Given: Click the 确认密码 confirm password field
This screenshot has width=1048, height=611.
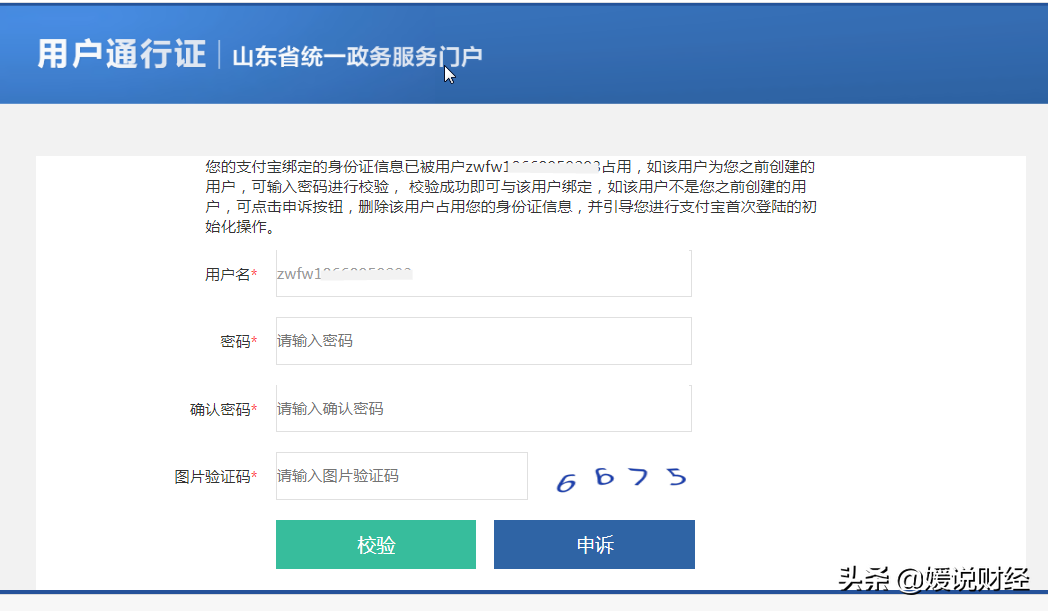Looking at the screenshot, I should pos(483,408).
